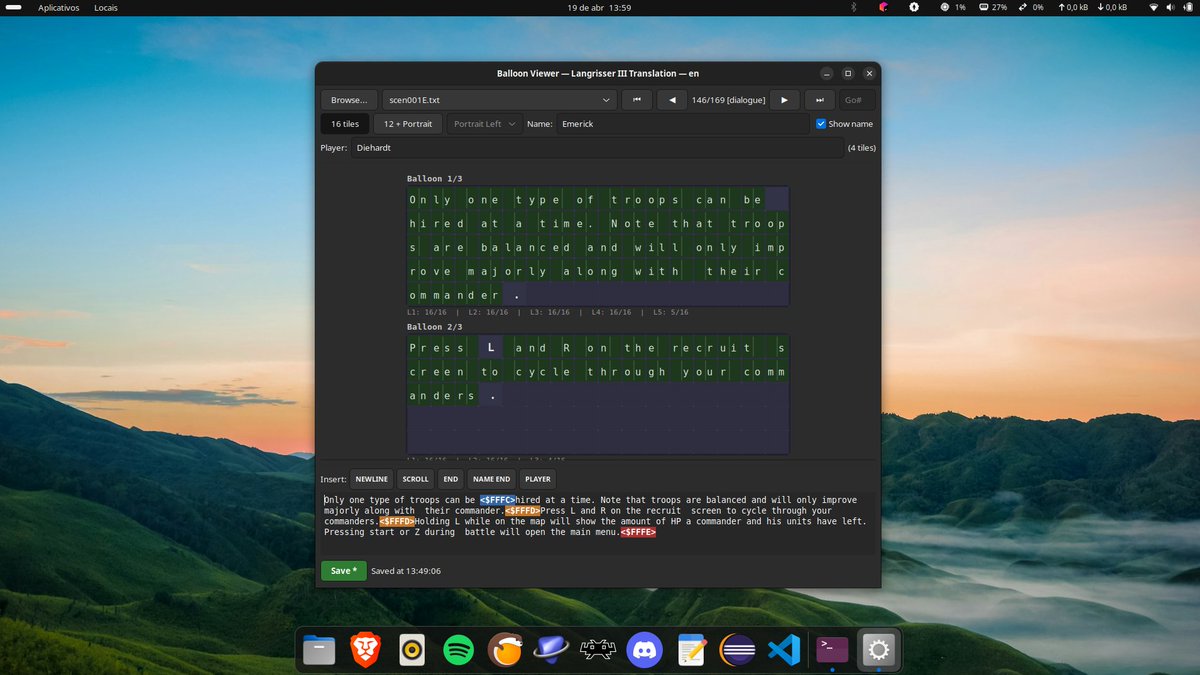Open the clock showing 19 de abr 13:59
This screenshot has width=1200, height=675.
(599, 7)
